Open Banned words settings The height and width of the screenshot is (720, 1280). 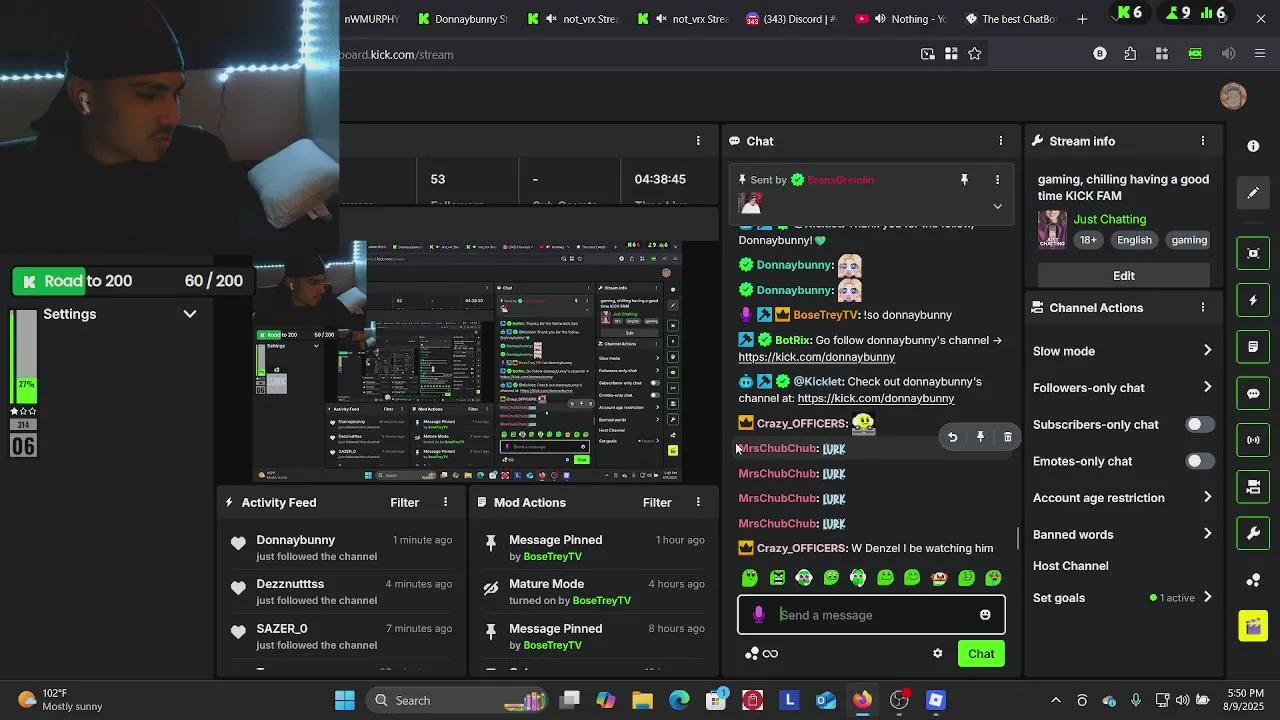pos(1123,534)
